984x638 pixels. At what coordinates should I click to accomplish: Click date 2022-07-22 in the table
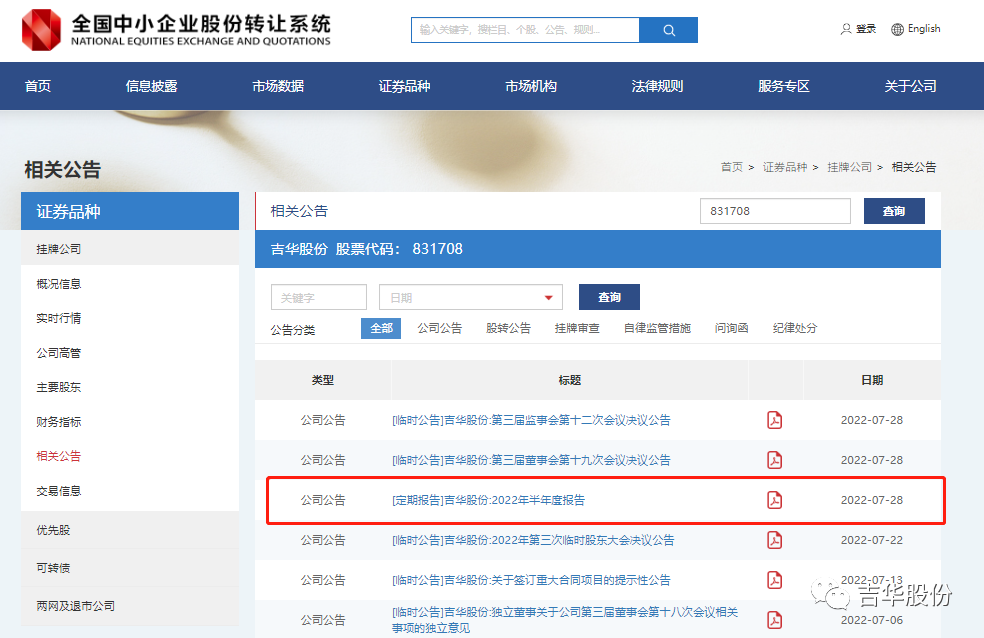click(872, 540)
